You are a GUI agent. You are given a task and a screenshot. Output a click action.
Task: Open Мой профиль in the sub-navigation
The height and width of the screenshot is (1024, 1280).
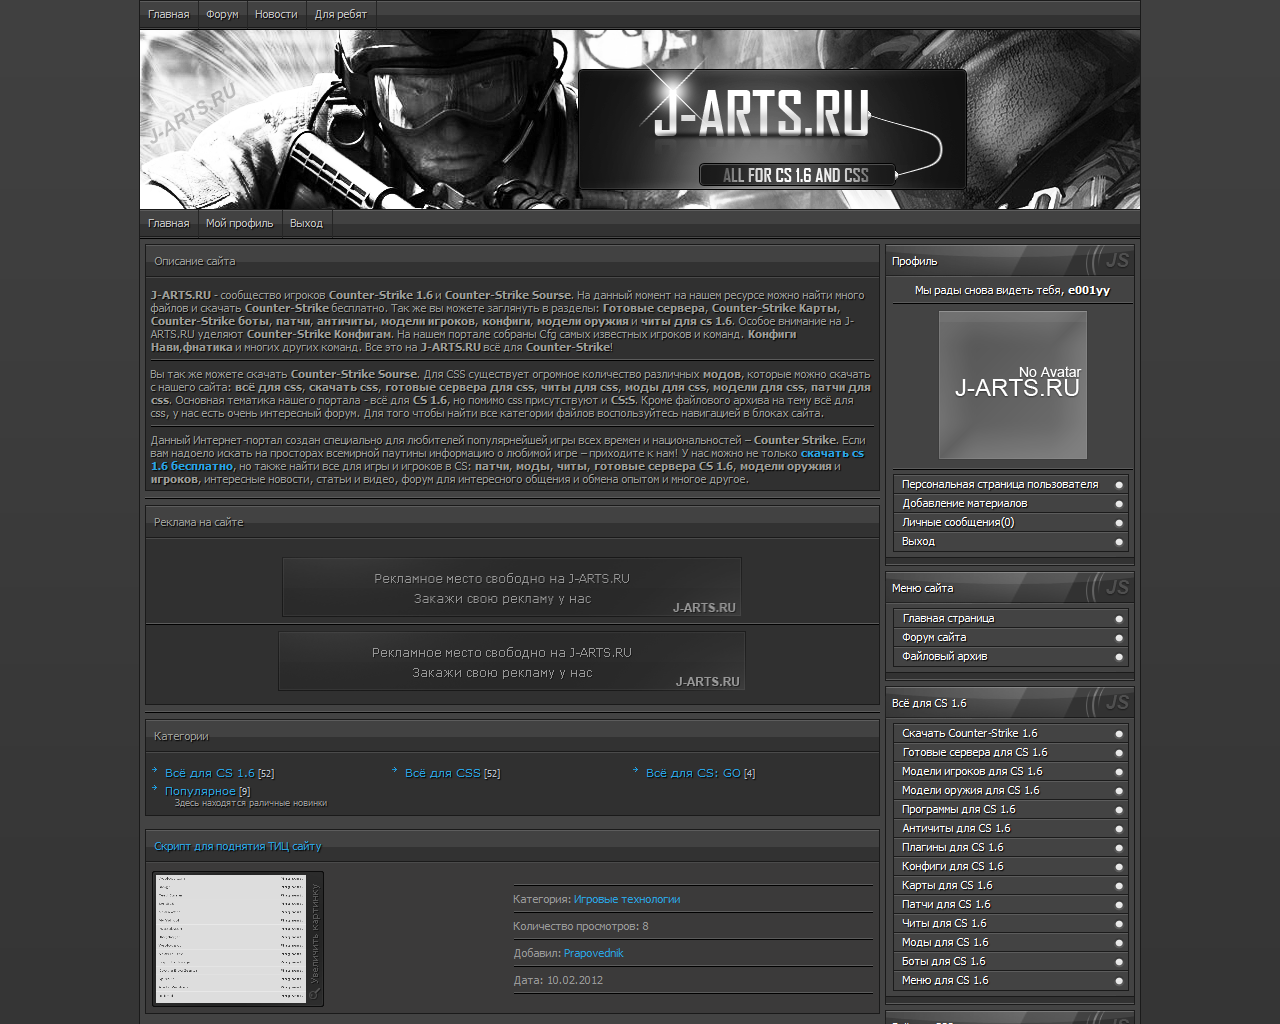click(x=239, y=223)
